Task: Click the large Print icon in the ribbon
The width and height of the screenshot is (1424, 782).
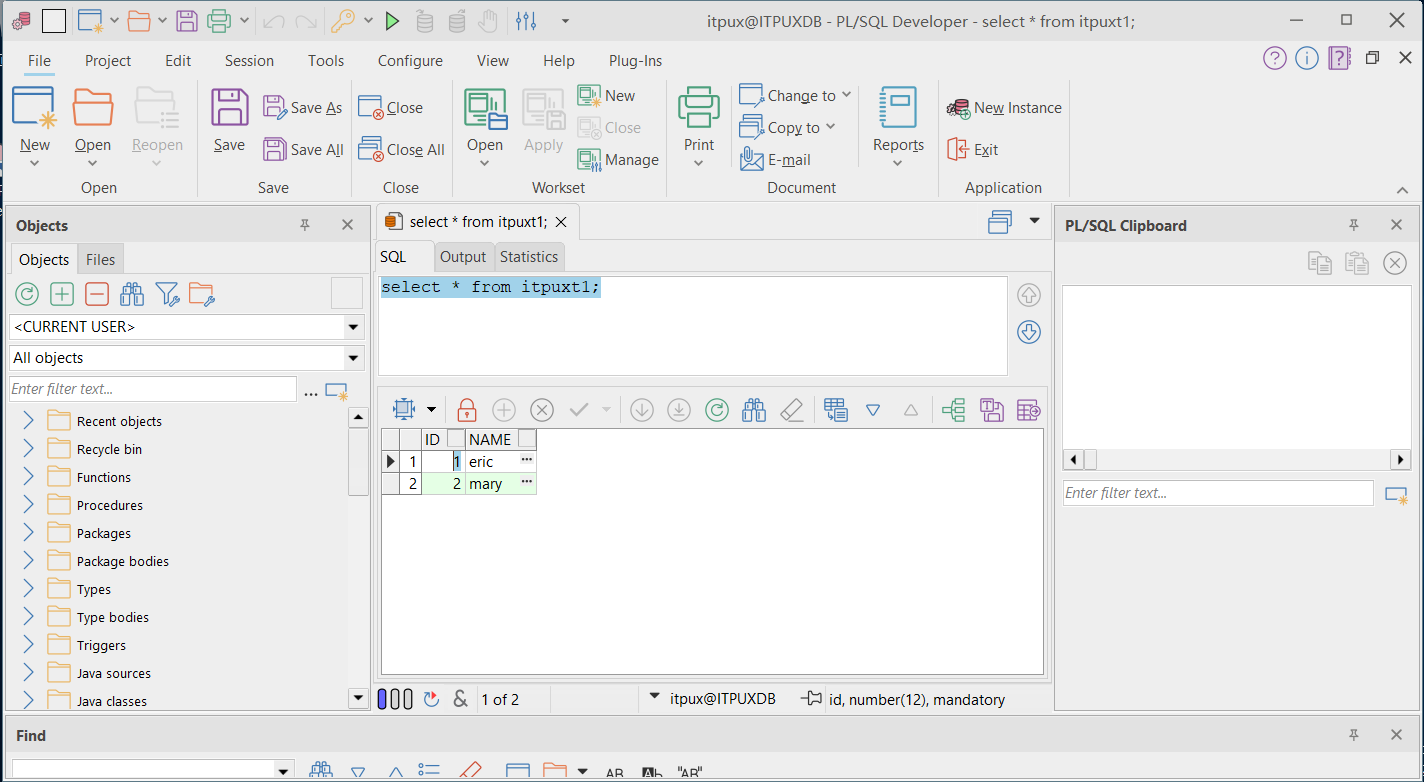Action: coord(699,107)
